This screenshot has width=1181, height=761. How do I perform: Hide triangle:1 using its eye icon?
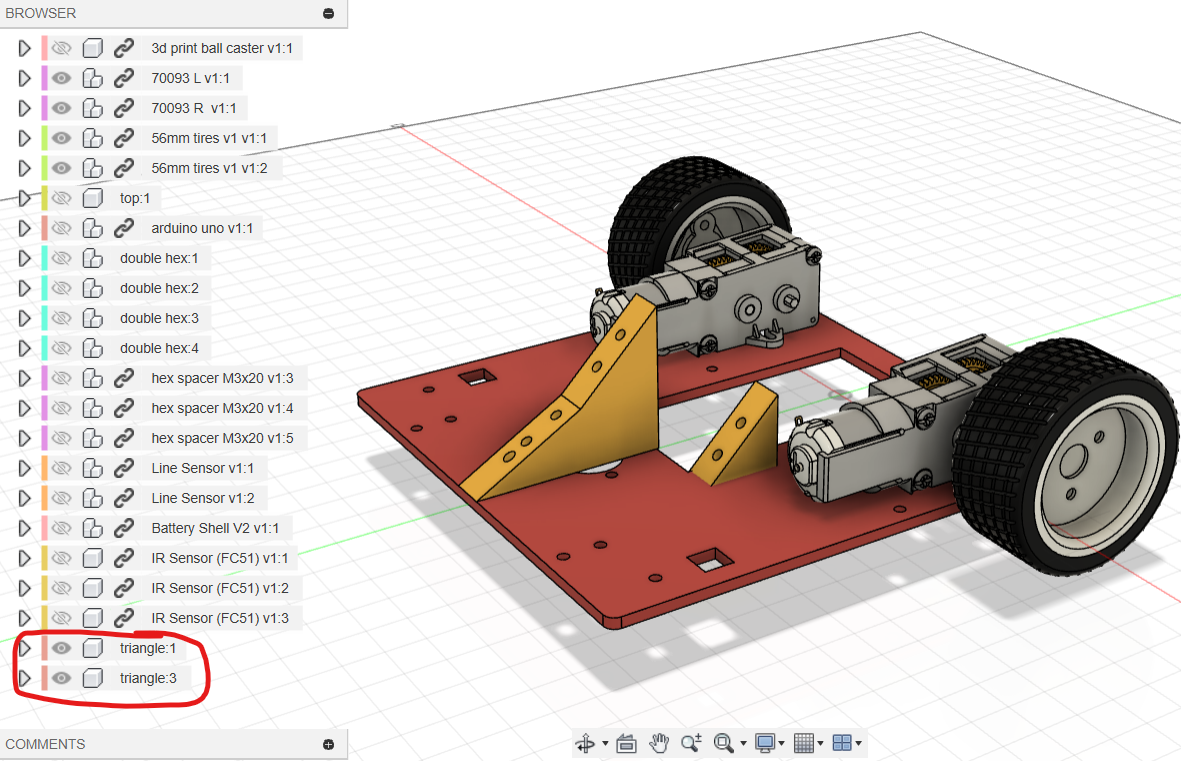(x=62, y=648)
